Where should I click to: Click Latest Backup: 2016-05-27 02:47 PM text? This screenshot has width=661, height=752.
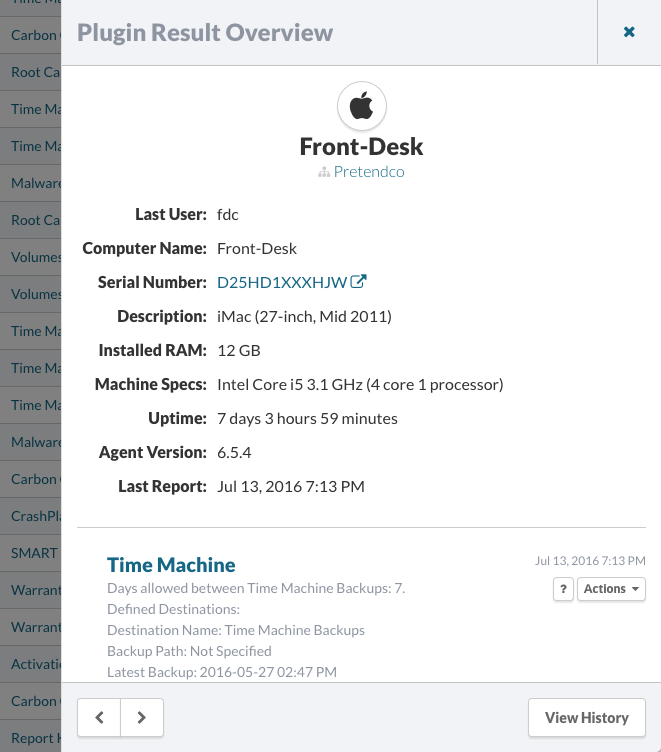coord(222,672)
